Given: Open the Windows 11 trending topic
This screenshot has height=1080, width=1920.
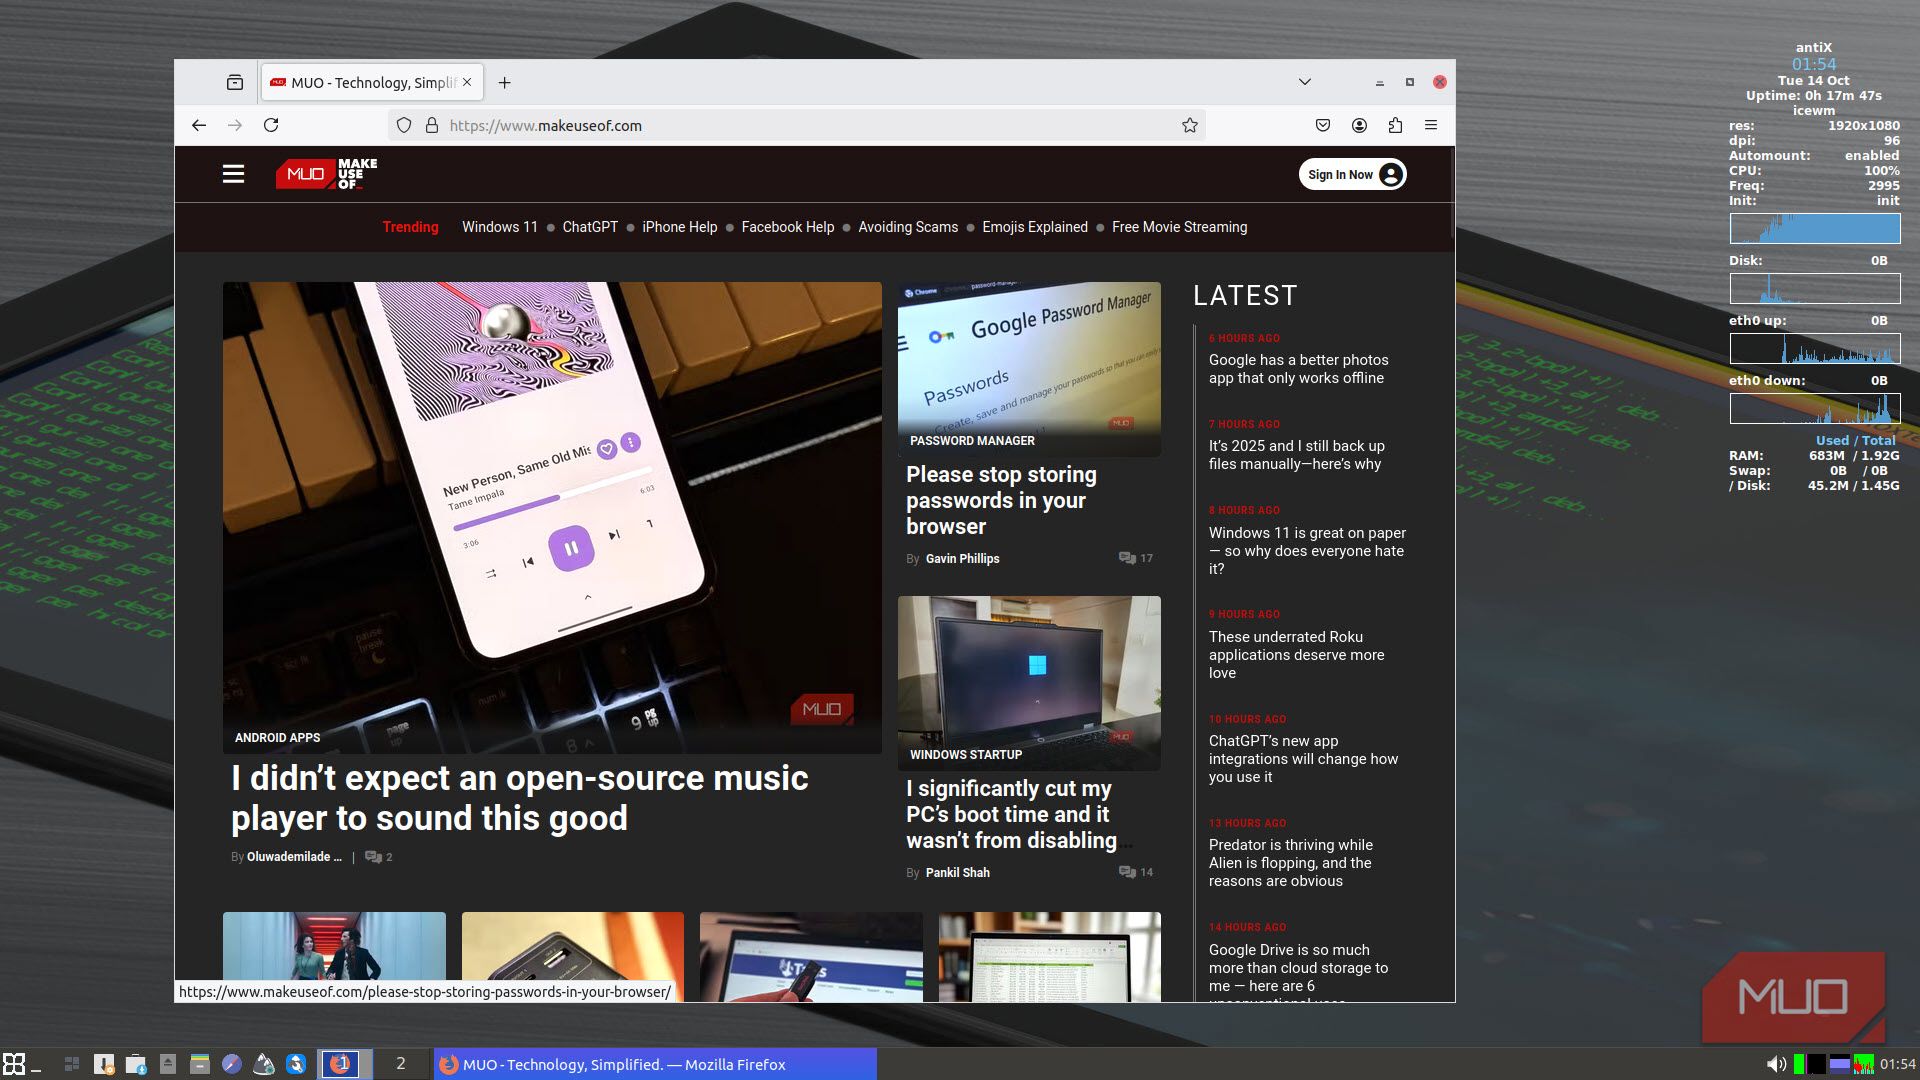Looking at the screenshot, I should click(500, 227).
